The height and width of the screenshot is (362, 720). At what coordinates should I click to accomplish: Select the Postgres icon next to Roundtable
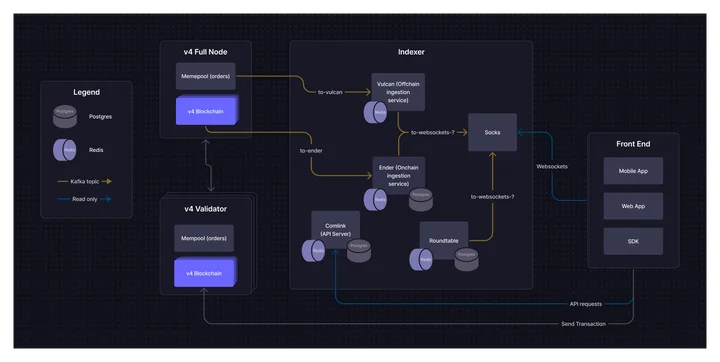[x=467, y=260]
